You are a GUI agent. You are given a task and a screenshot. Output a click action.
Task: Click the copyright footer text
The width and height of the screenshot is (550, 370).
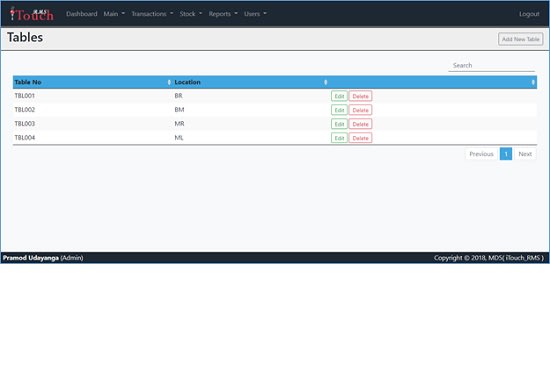pyautogui.click(x=489, y=258)
